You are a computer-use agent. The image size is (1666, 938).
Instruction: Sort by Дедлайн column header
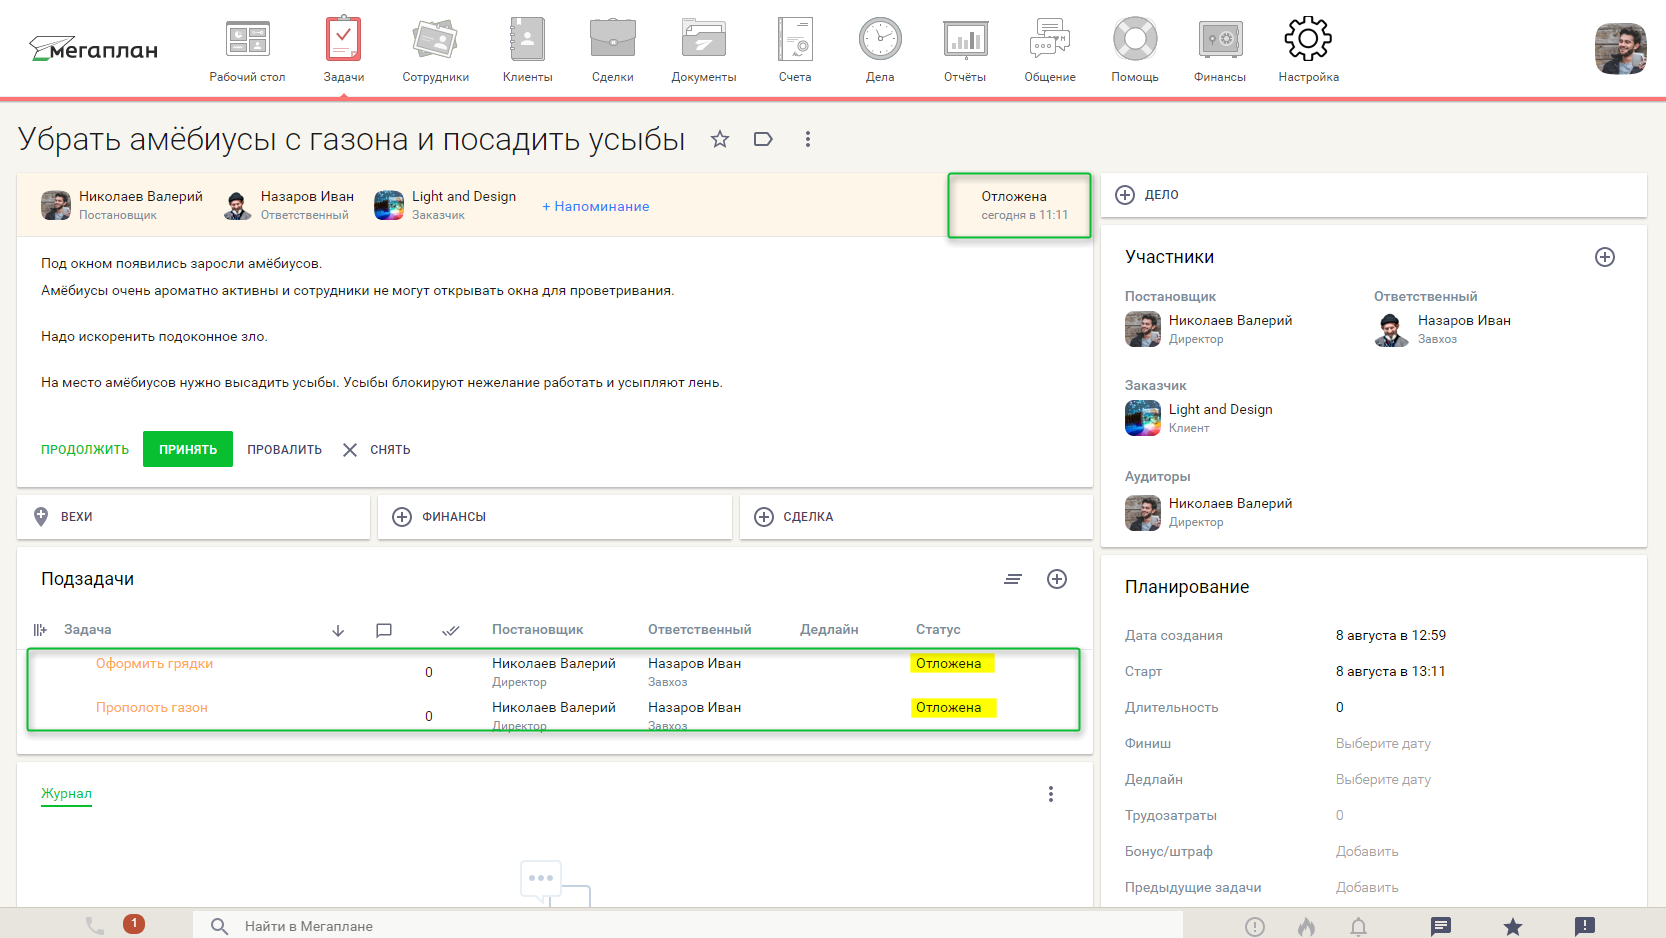point(829,630)
